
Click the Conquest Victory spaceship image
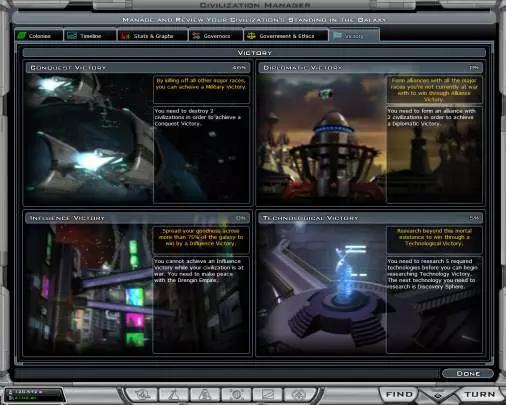88,138
